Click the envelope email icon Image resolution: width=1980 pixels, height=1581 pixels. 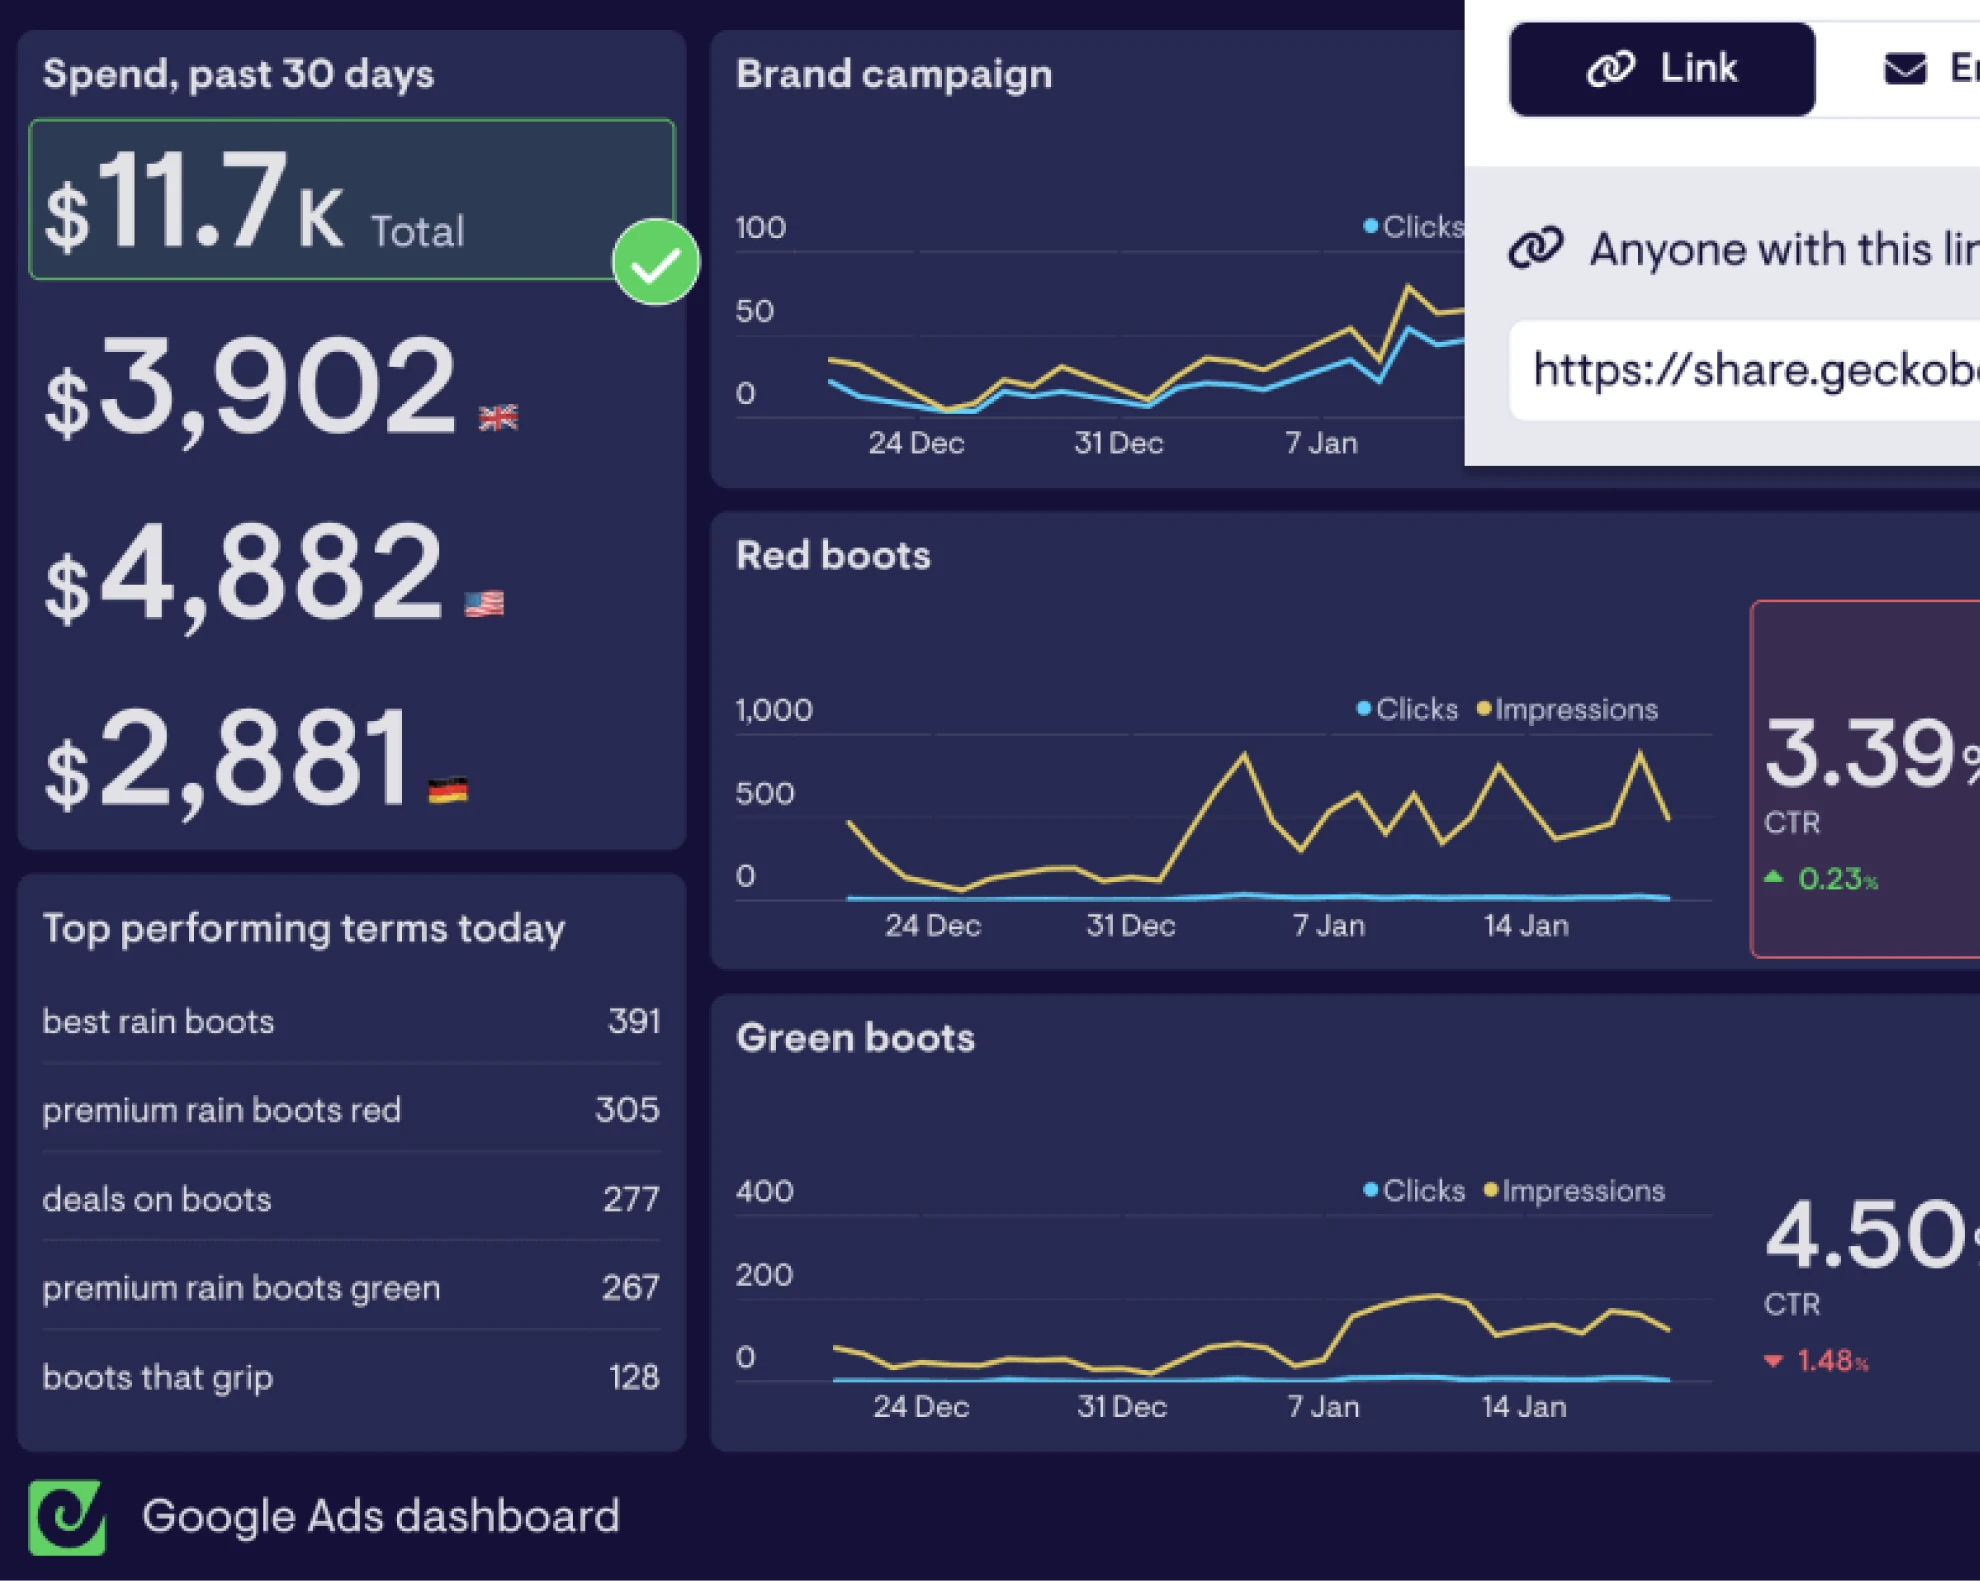pyautogui.click(x=1904, y=69)
